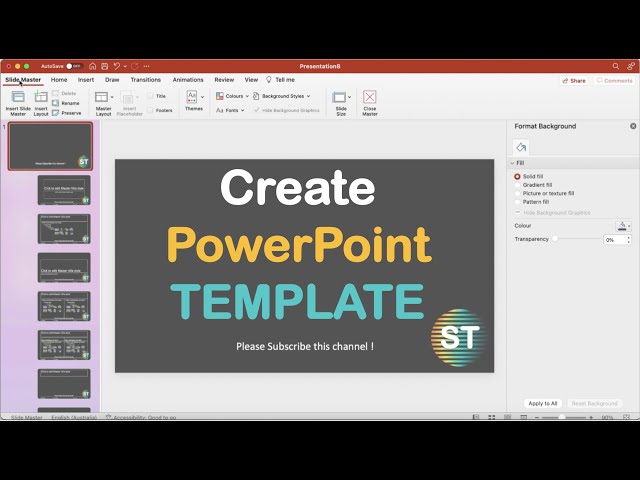Click the Share button

tap(574, 81)
